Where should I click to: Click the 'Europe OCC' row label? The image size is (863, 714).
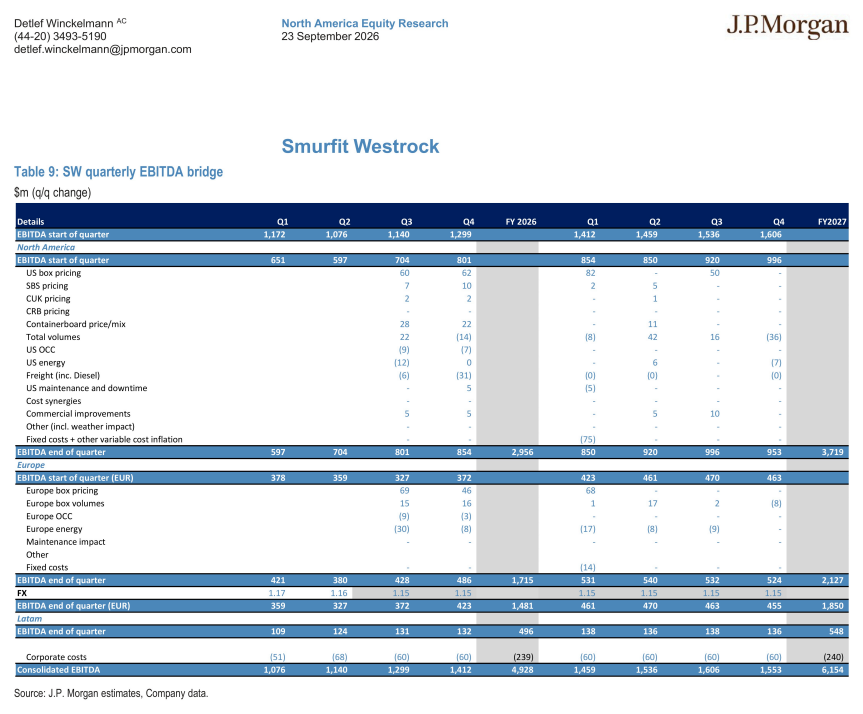(x=49, y=516)
